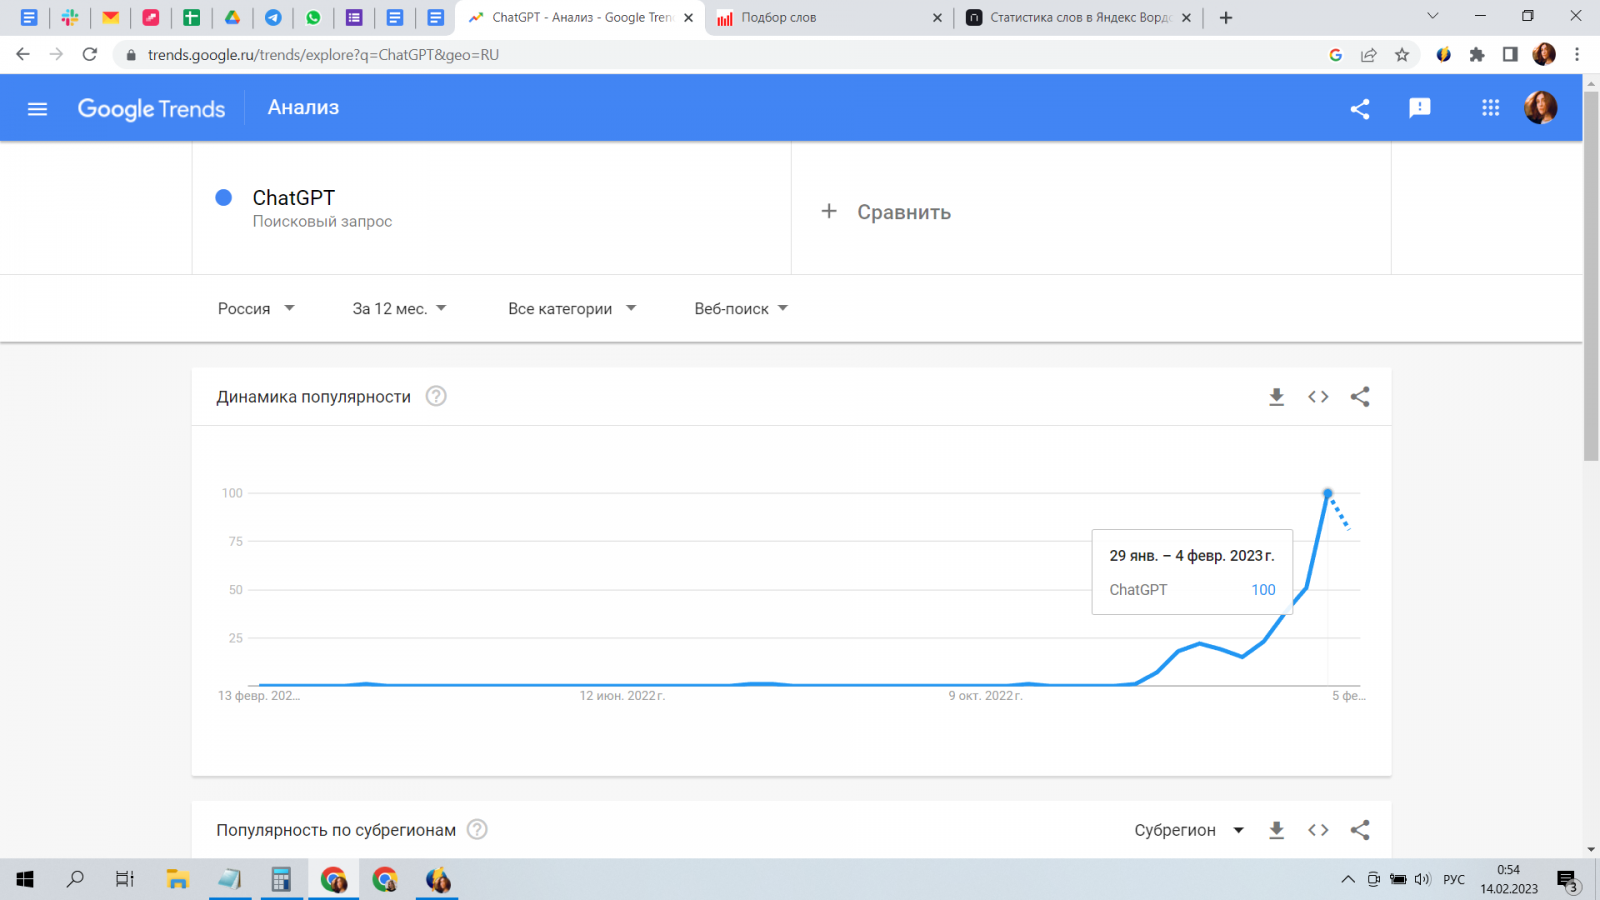The image size is (1600, 900).
Task: Open the Google Trends hamburger menu
Action: pos(37,109)
